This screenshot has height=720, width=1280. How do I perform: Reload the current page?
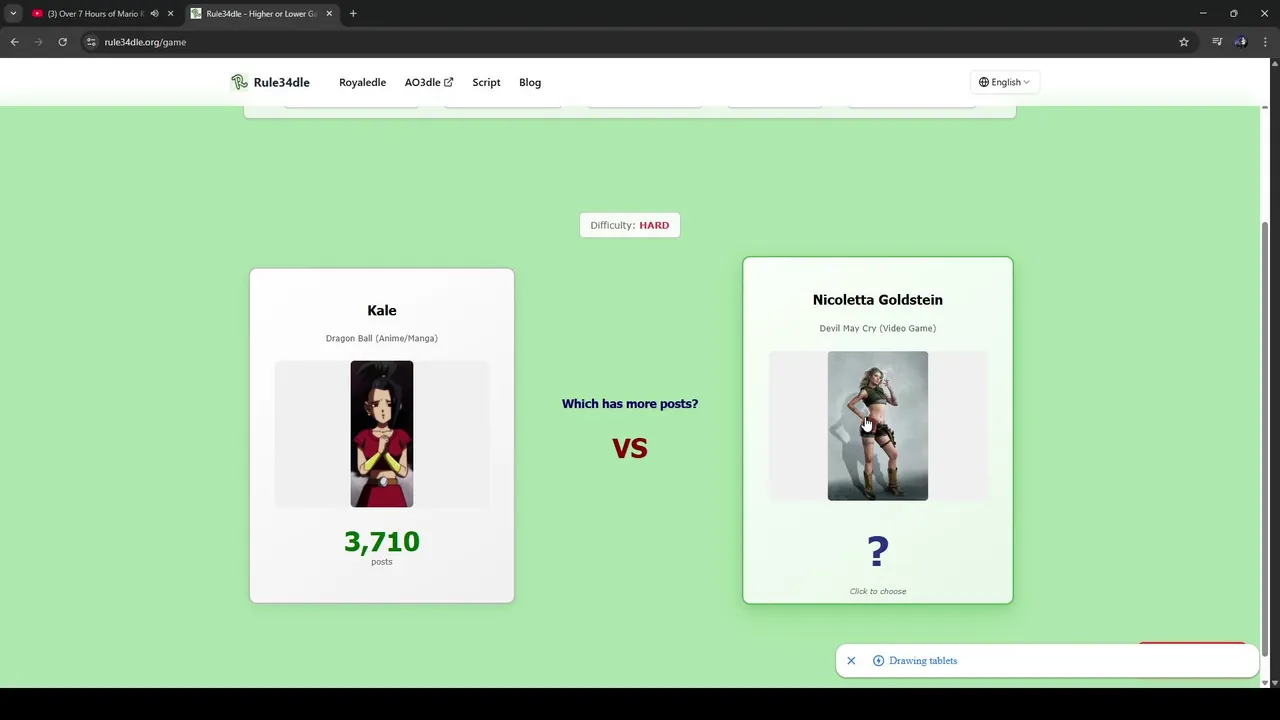[62, 42]
